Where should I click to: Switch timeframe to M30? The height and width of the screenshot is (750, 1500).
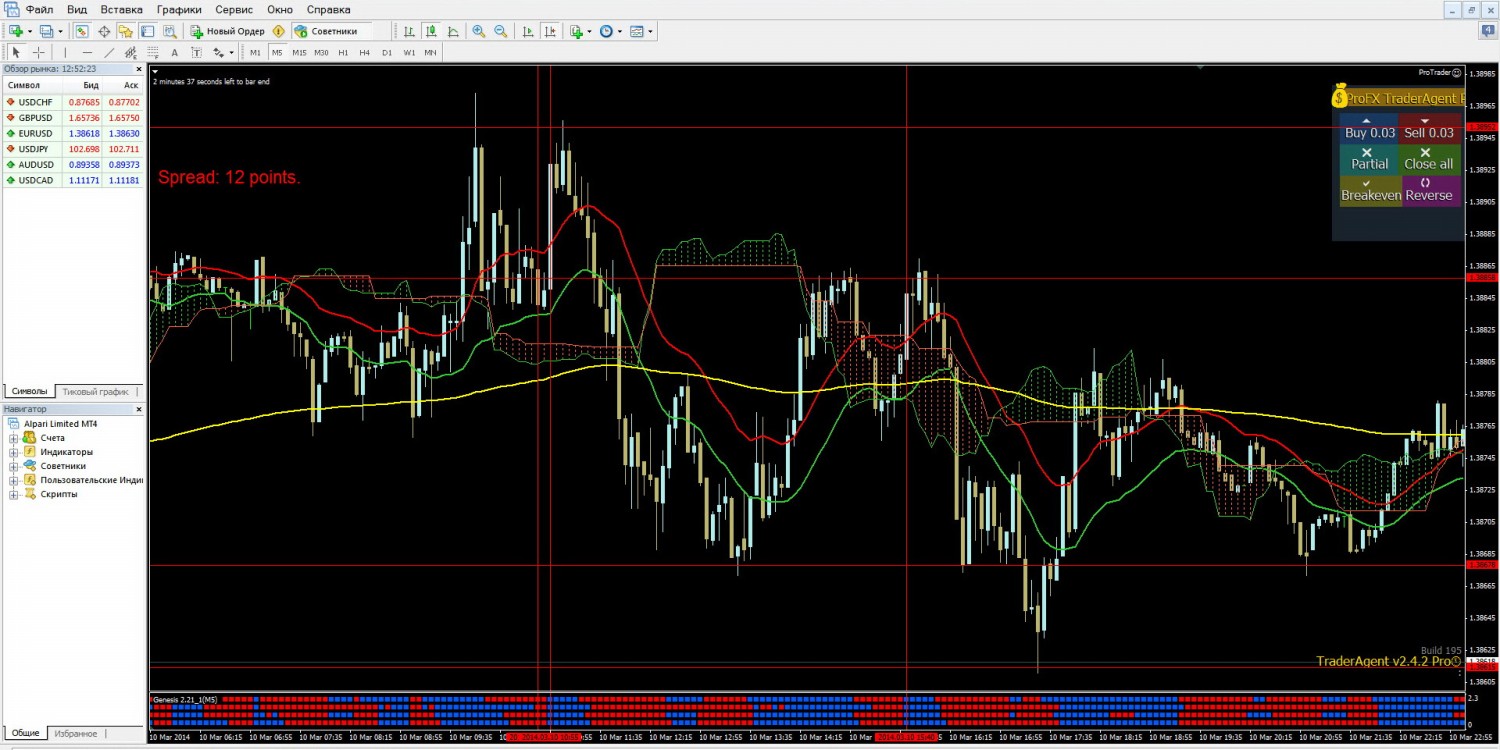(x=321, y=52)
